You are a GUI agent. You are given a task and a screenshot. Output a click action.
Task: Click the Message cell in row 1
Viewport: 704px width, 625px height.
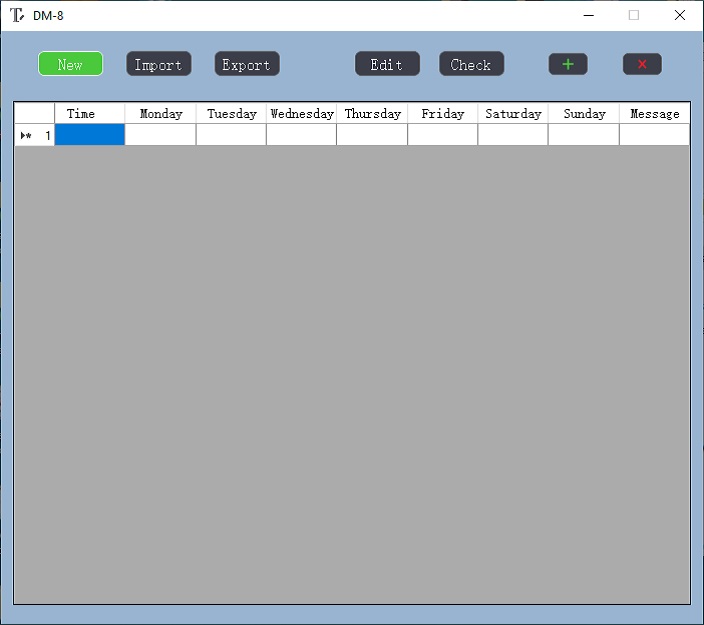(654, 135)
